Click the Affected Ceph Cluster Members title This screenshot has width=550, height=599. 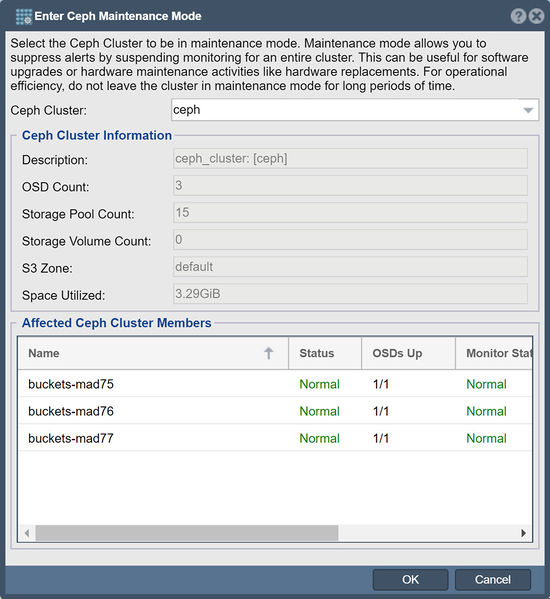click(x=116, y=323)
